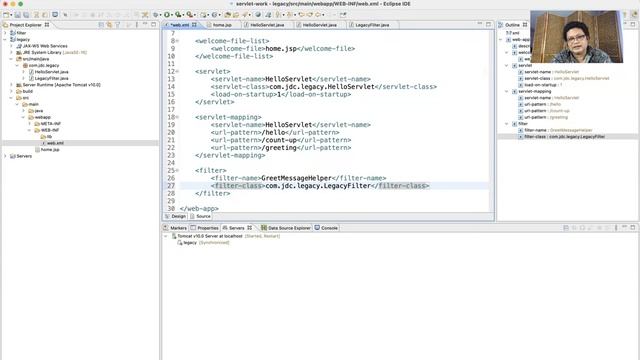The height and width of the screenshot is (360, 640).
Task: Expand the Servers project node
Action: 5,156
